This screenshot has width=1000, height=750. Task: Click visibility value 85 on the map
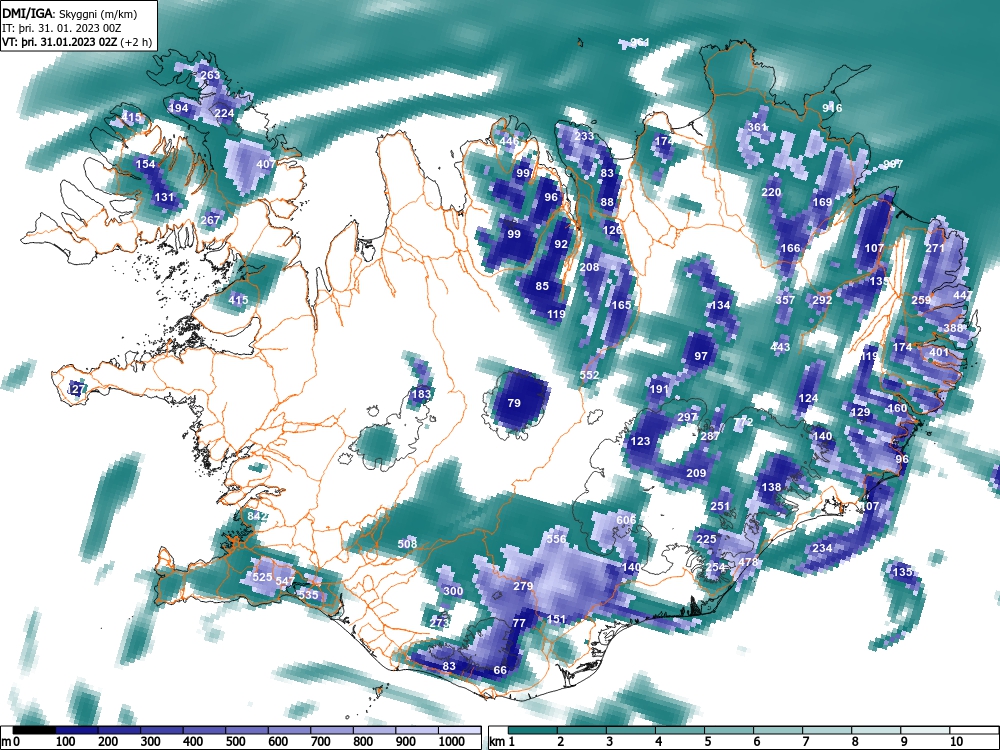pos(542,286)
